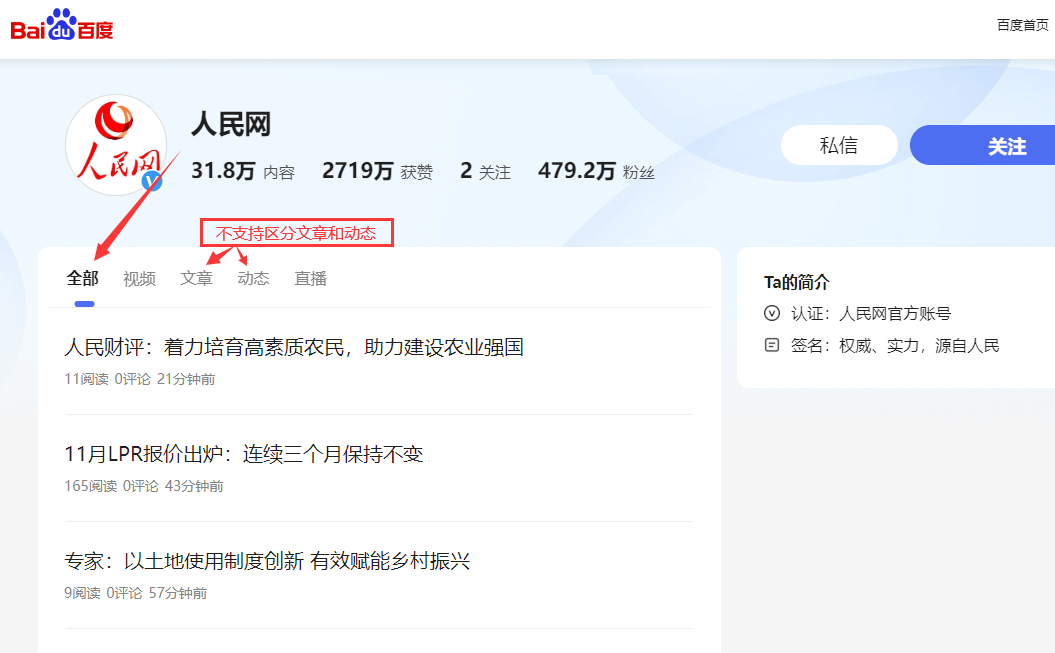The width and height of the screenshot is (1055, 653).
Task: Click 认证：人民网官方账号 text
Action: 871,313
